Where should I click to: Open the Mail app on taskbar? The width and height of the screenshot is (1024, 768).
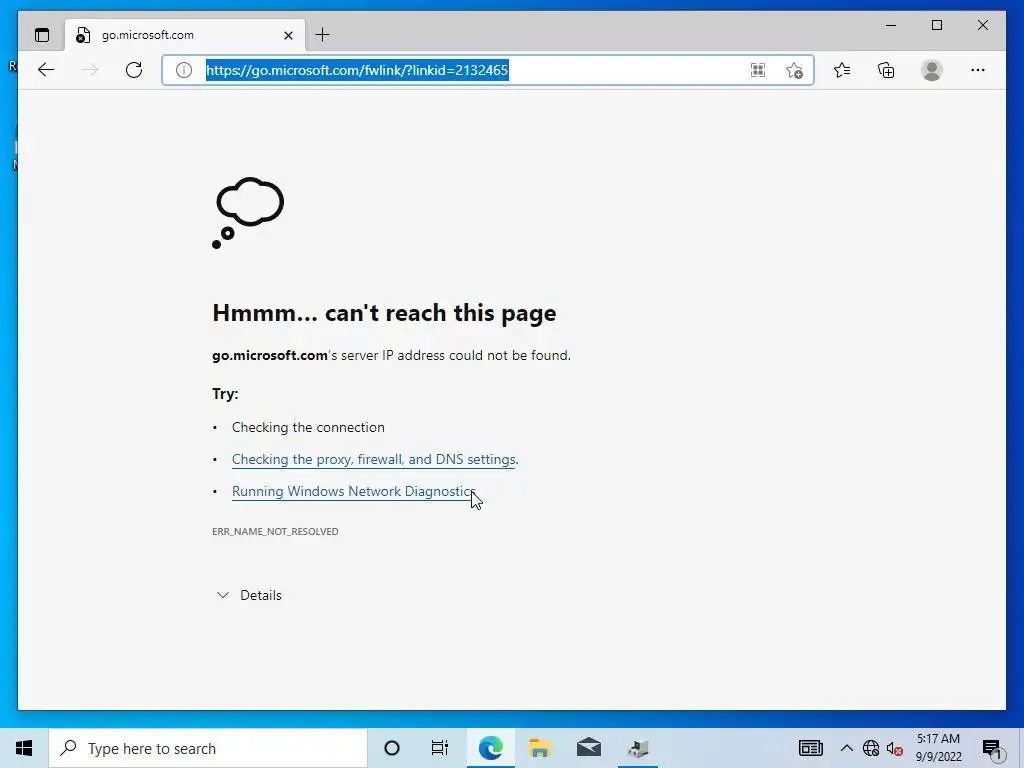pos(589,748)
